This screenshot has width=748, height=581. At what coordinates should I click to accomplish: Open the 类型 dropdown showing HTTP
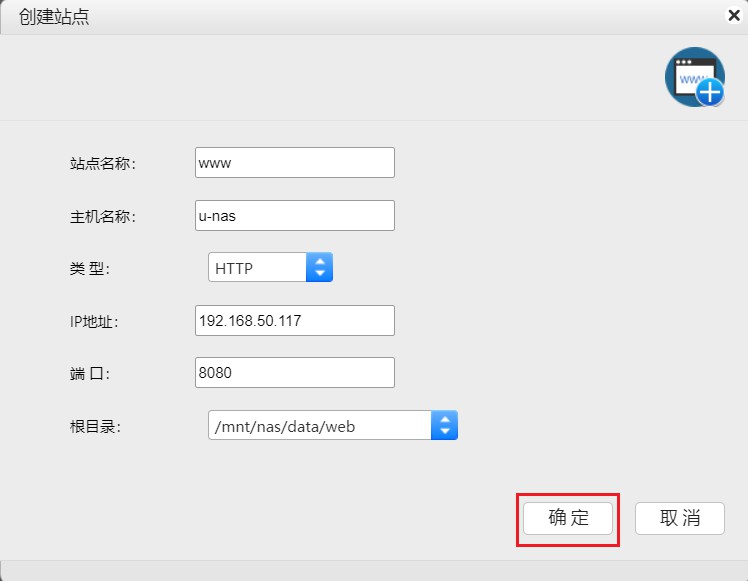[258, 268]
